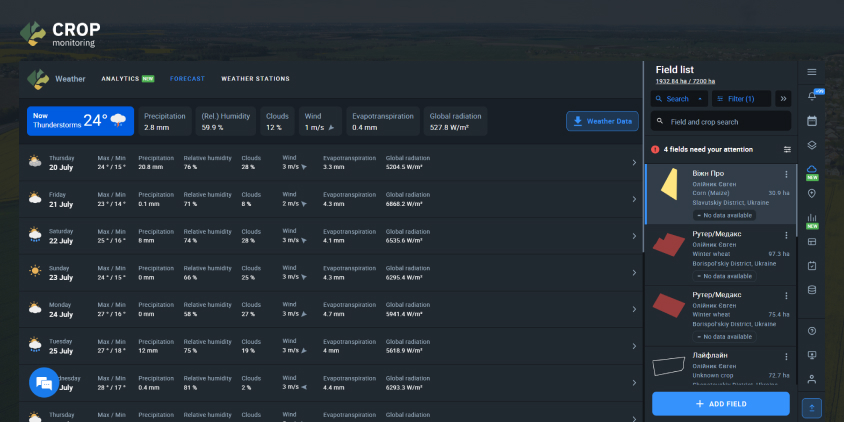Switch to the Weather Stations tab
The image size is (844, 422).
tap(255, 78)
